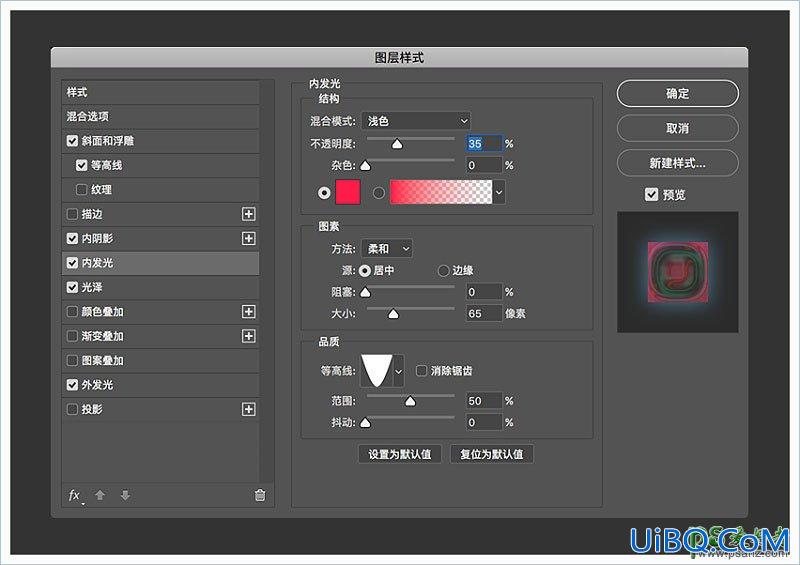Click the 杂色 value field

pyautogui.click(x=484, y=165)
